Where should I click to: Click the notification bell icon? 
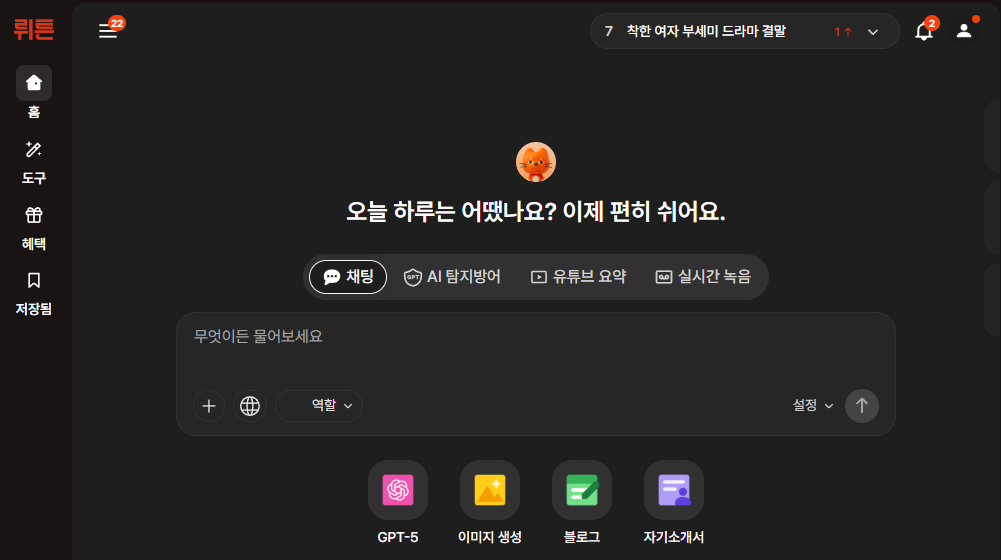pos(924,31)
